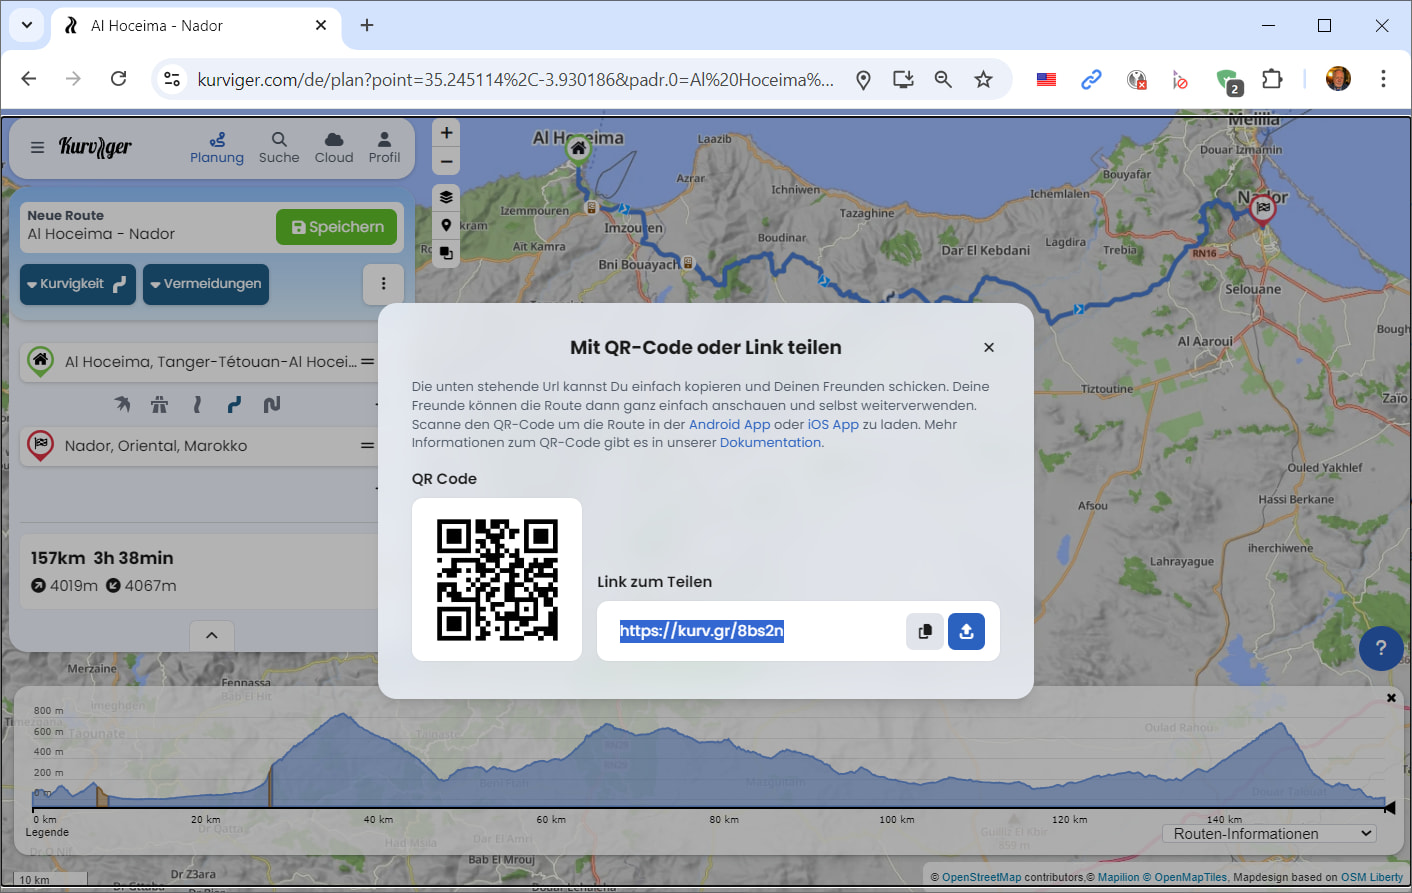Open the map layers selector
Image resolution: width=1412 pixels, height=893 pixels.
[446, 197]
